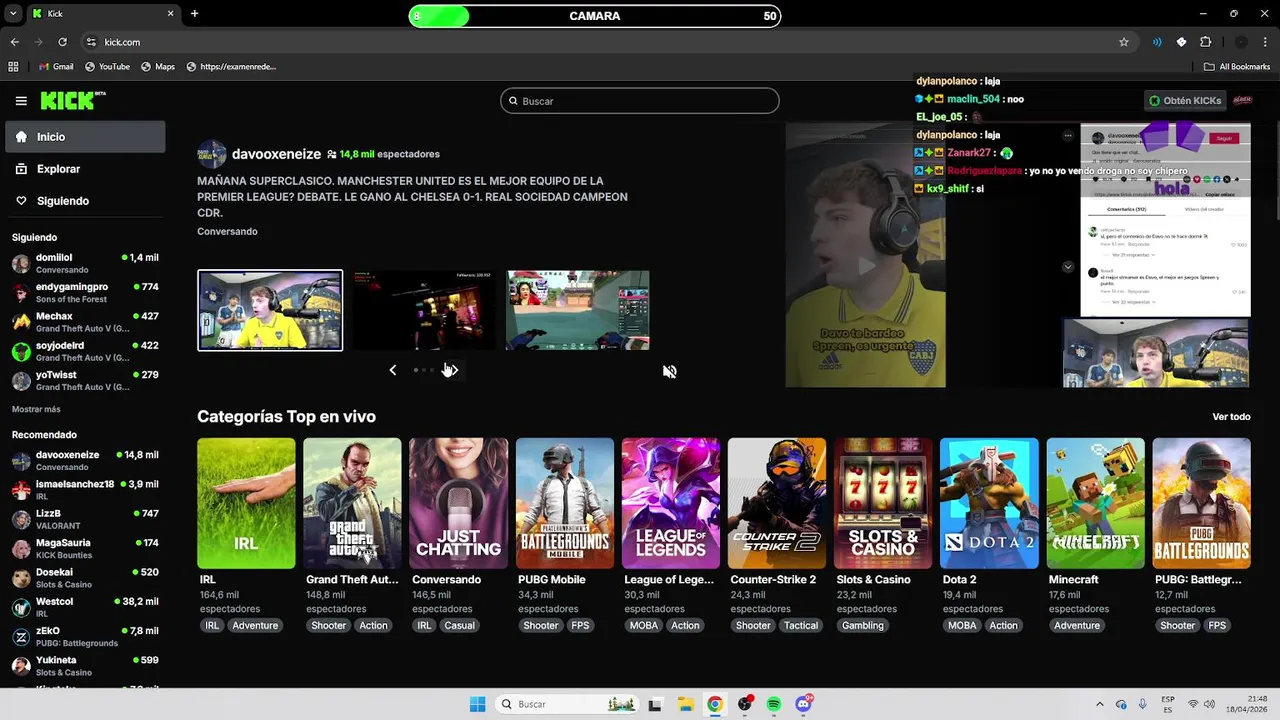Open the Maps bookmark

(158, 67)
